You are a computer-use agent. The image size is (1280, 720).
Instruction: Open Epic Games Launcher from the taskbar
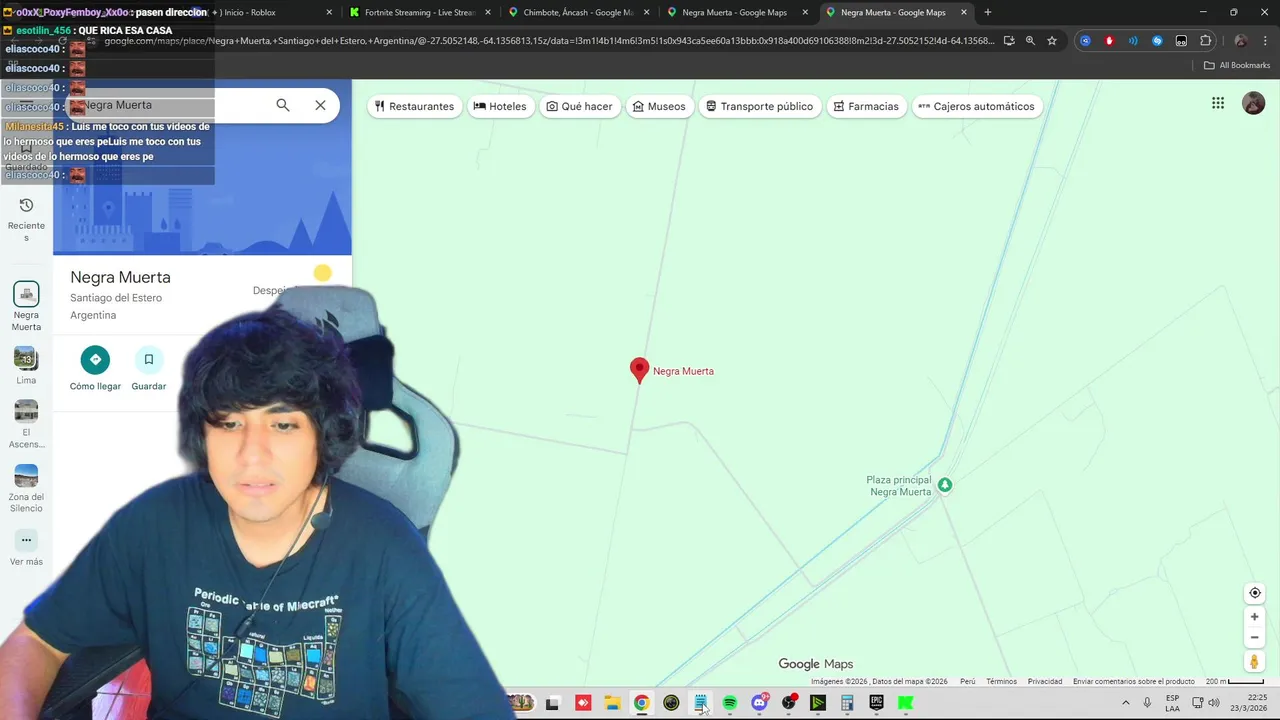[x=876, y=703]
